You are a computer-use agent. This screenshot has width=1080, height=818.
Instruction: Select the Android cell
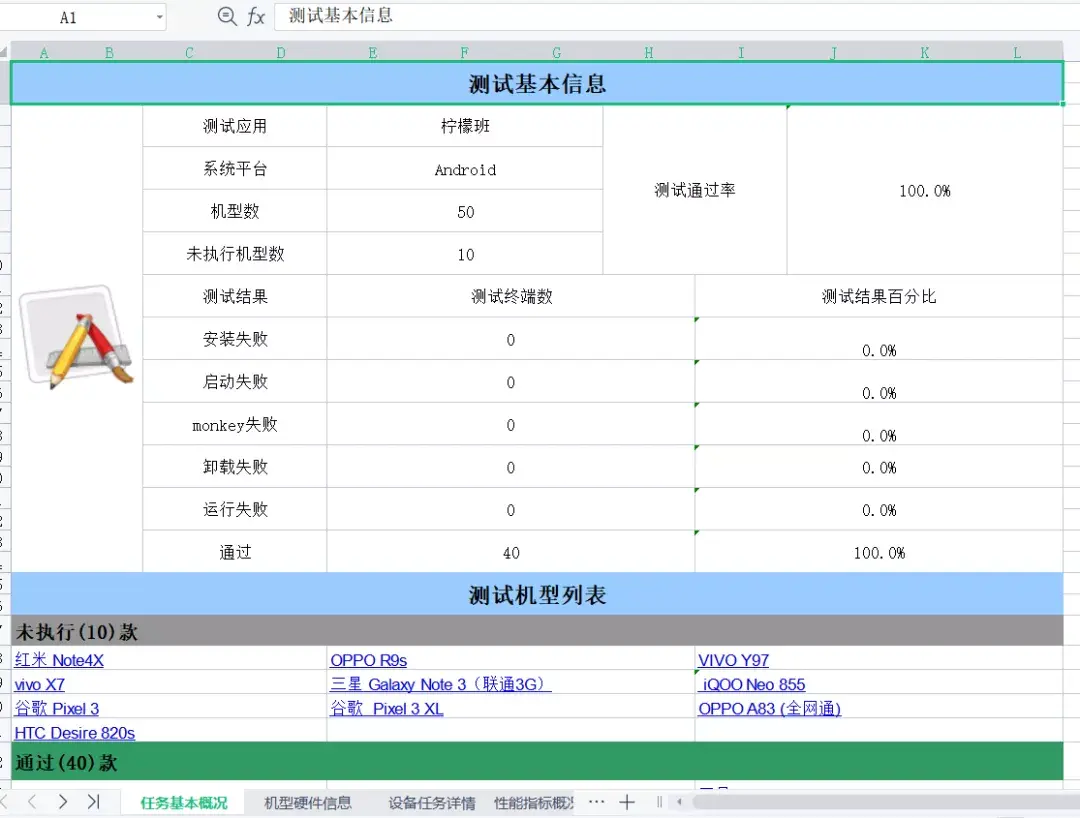[465, 169]
